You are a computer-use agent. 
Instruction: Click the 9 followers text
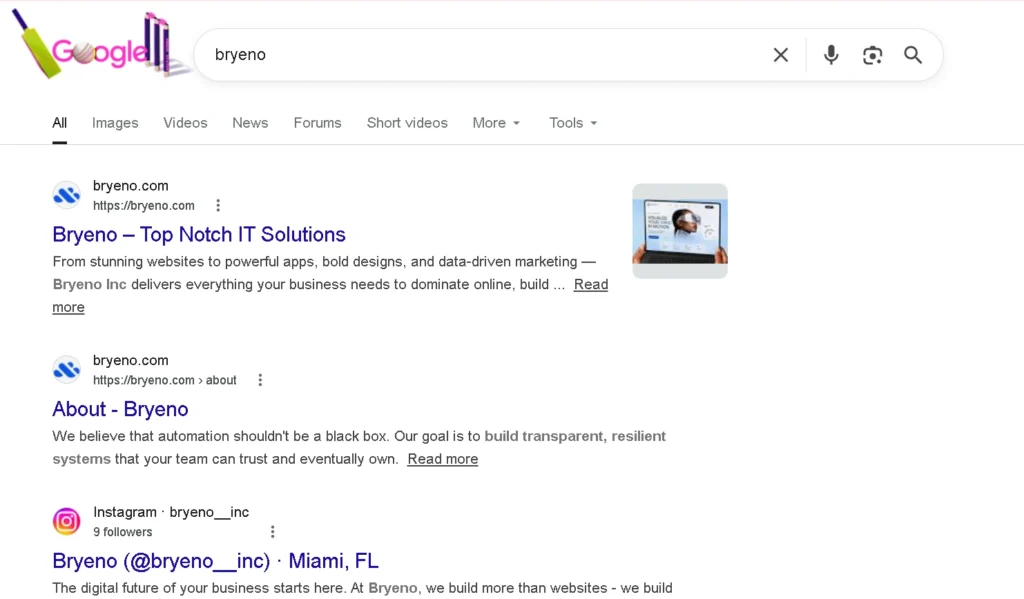[x=123, y=532]
